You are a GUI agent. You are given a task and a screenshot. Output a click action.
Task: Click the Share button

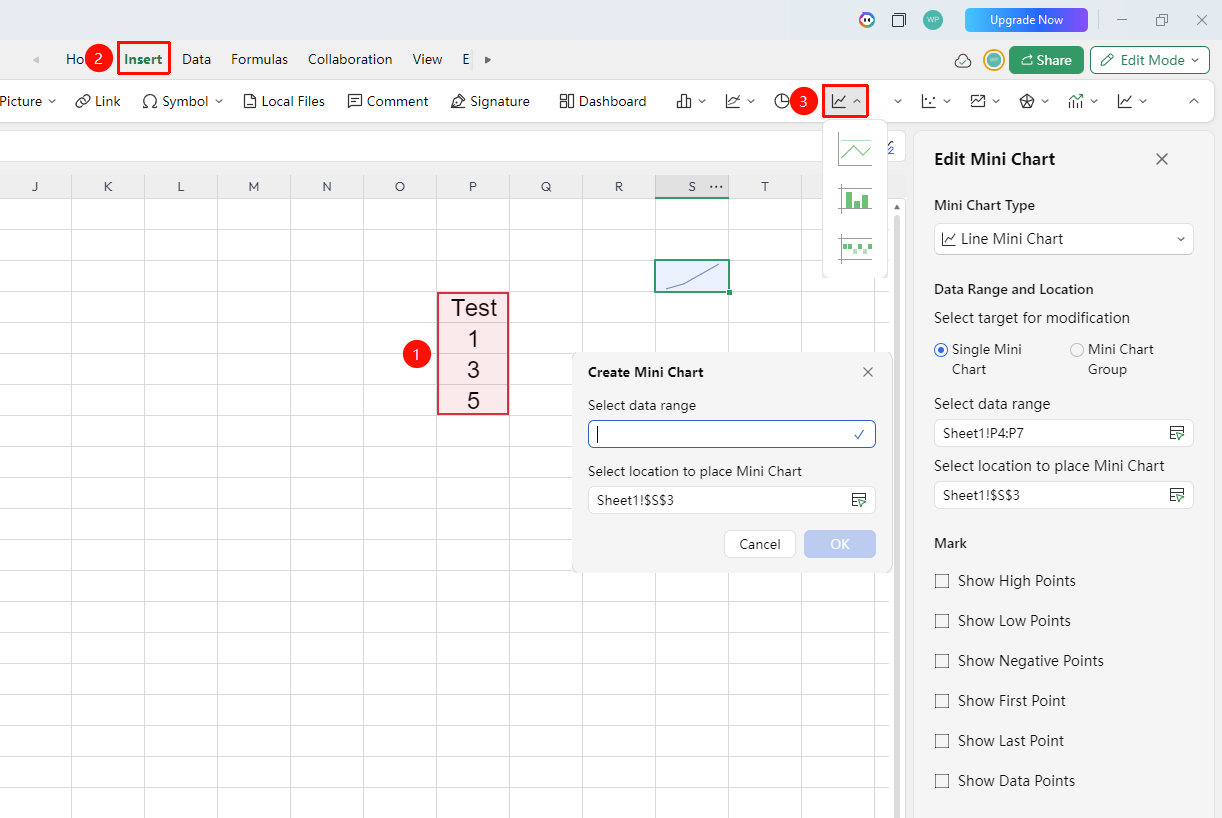tap(1046, 60)
